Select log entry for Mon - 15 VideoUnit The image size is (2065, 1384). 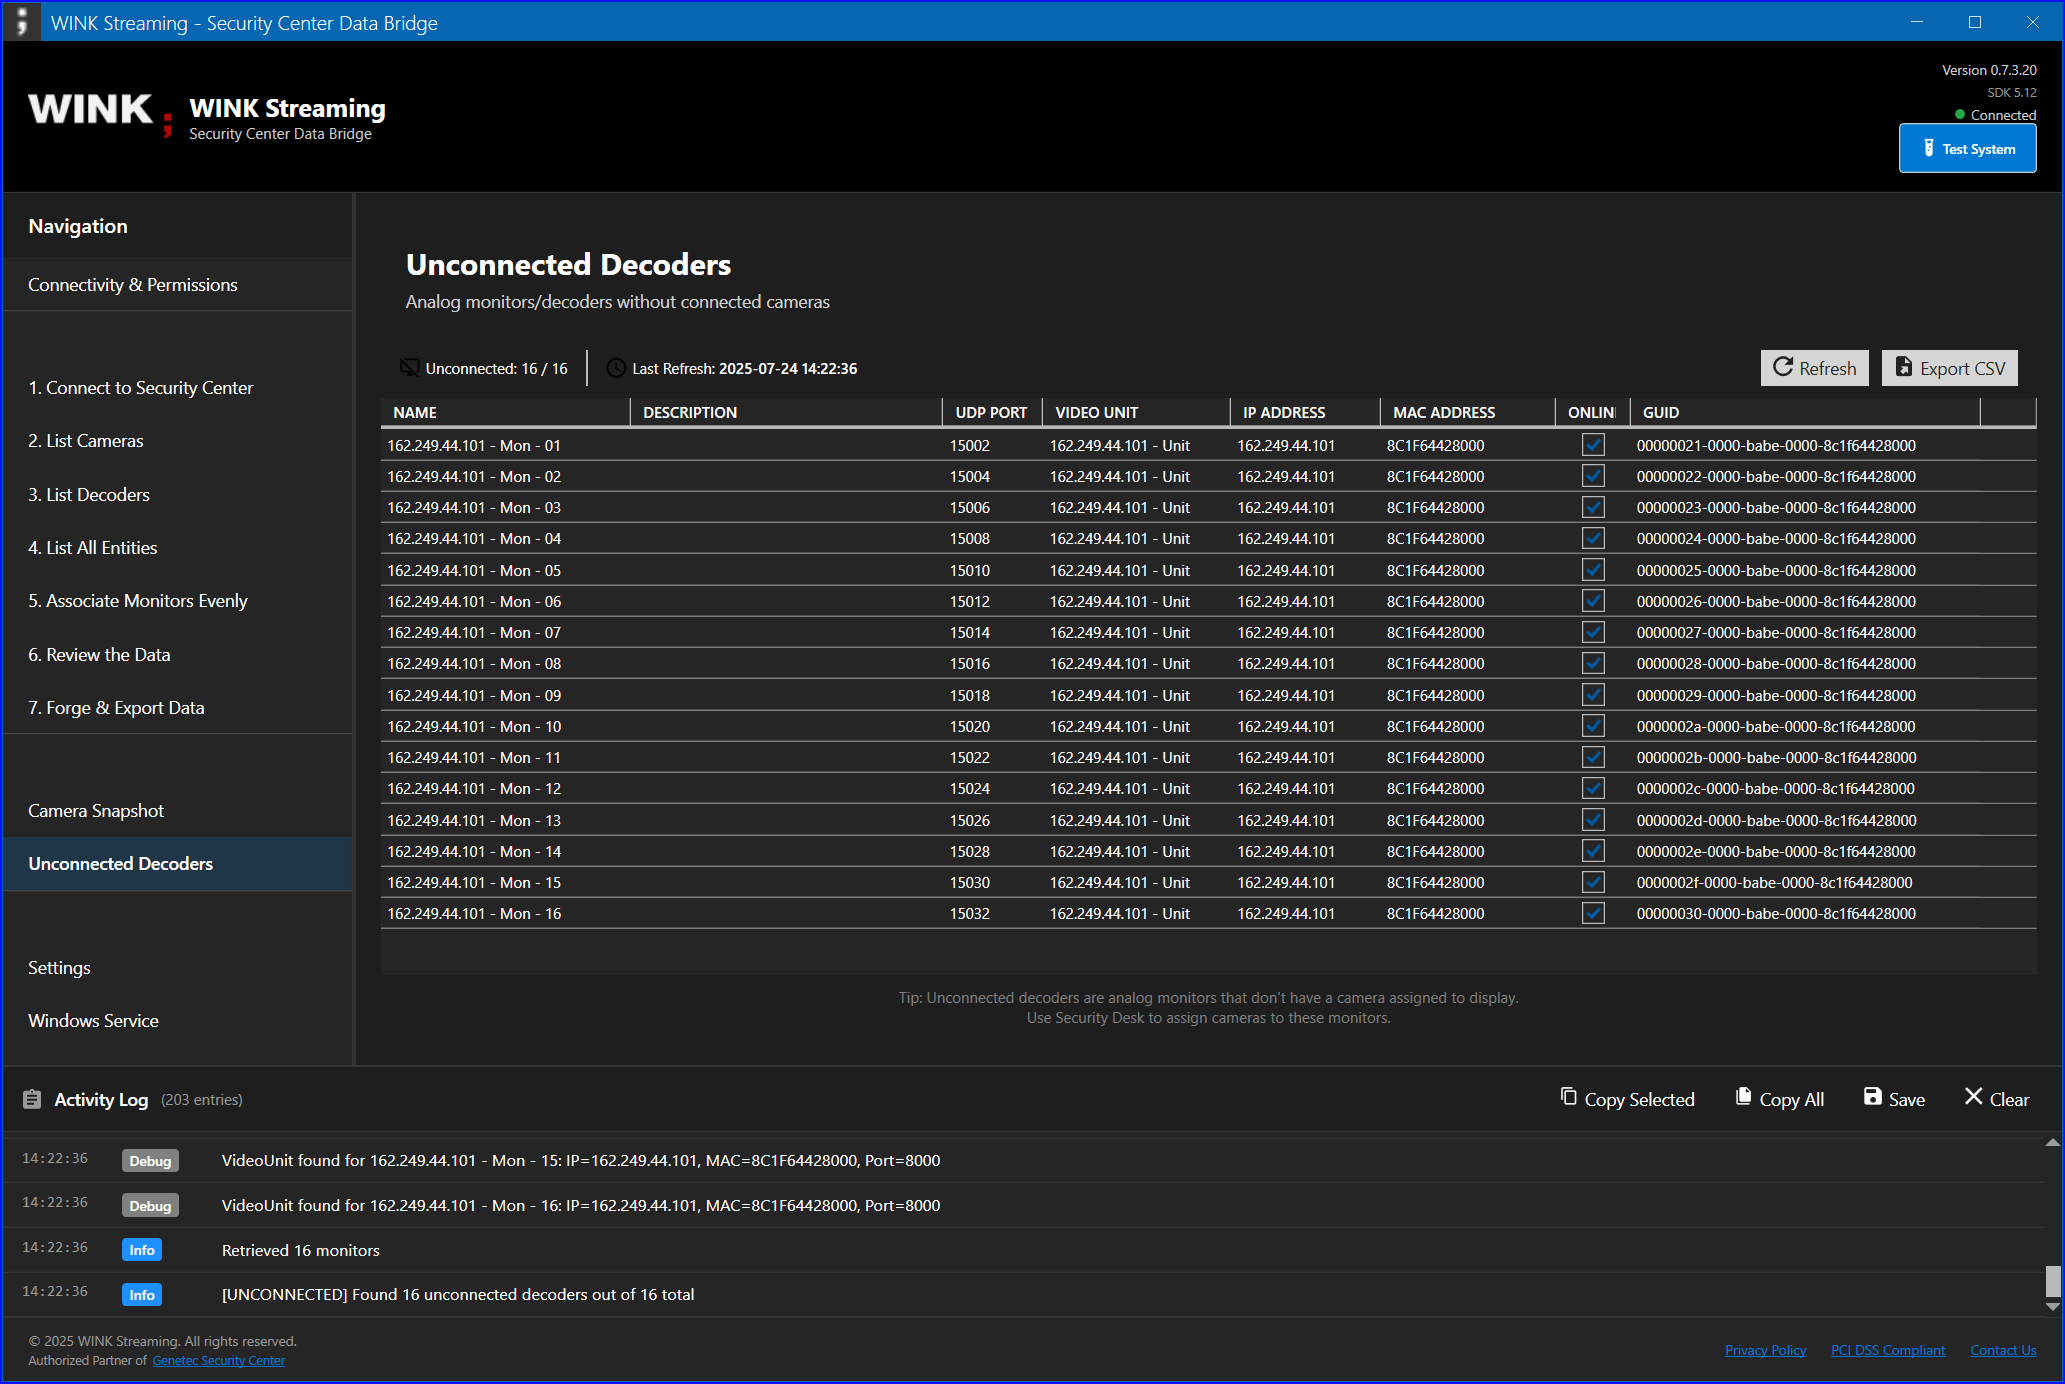1024,1160
